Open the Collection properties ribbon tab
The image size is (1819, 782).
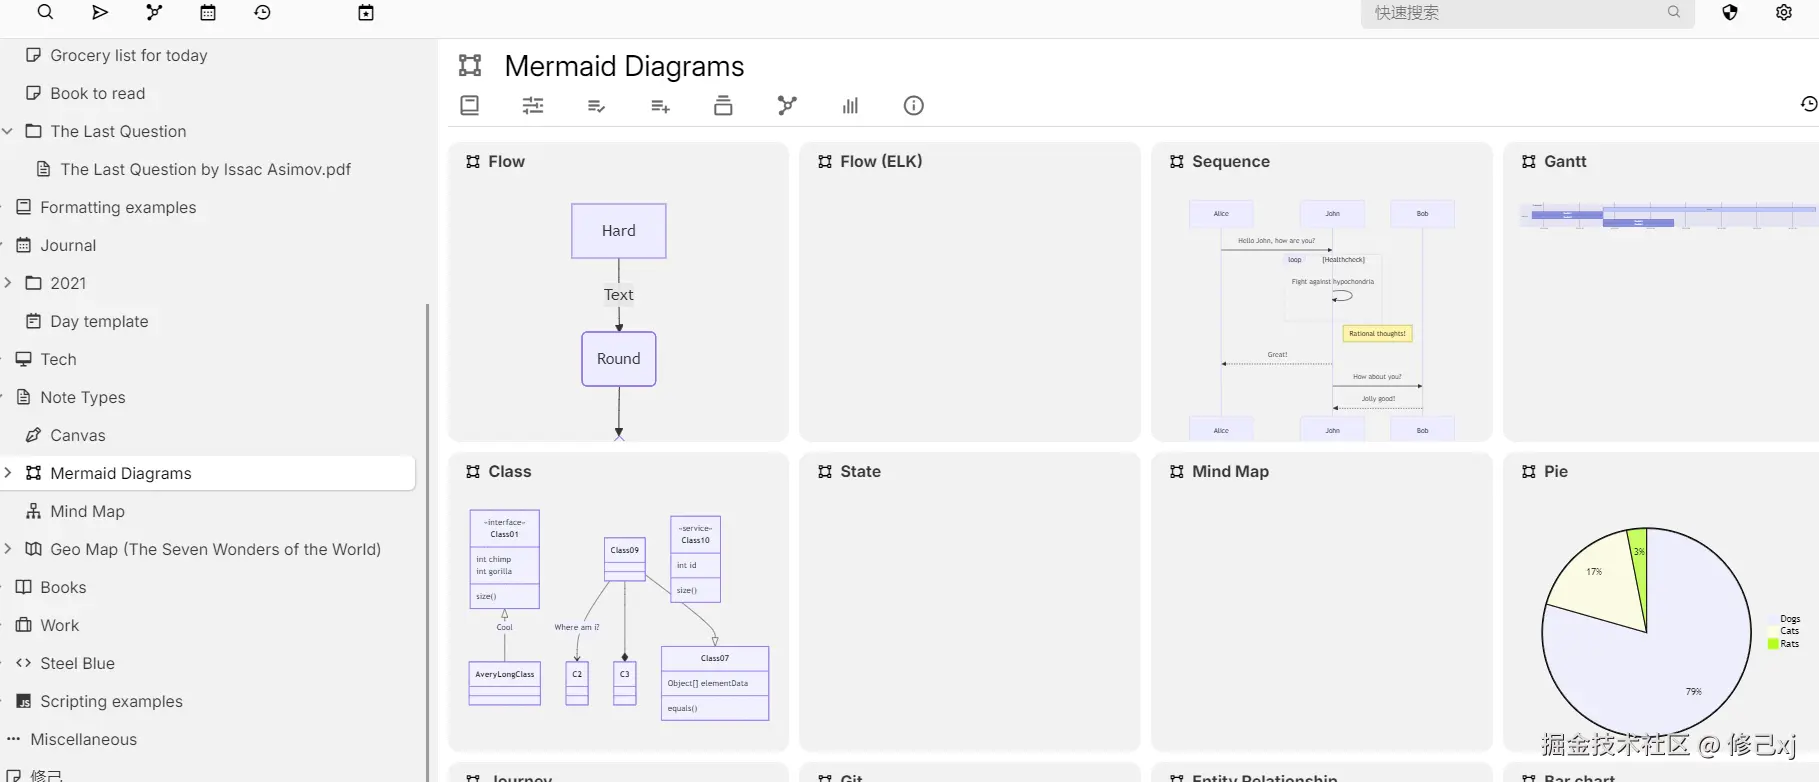470,105
